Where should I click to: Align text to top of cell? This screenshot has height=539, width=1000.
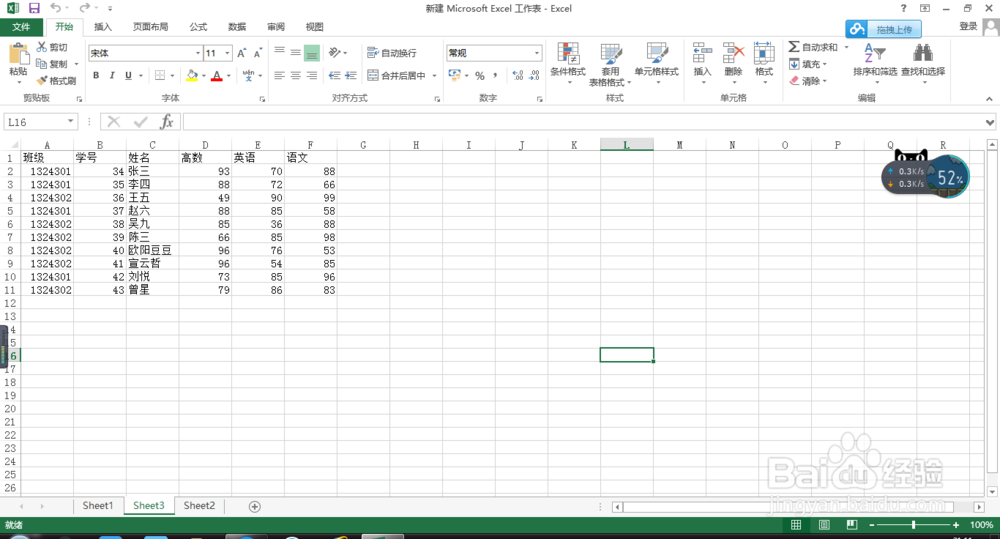[279, 52]
